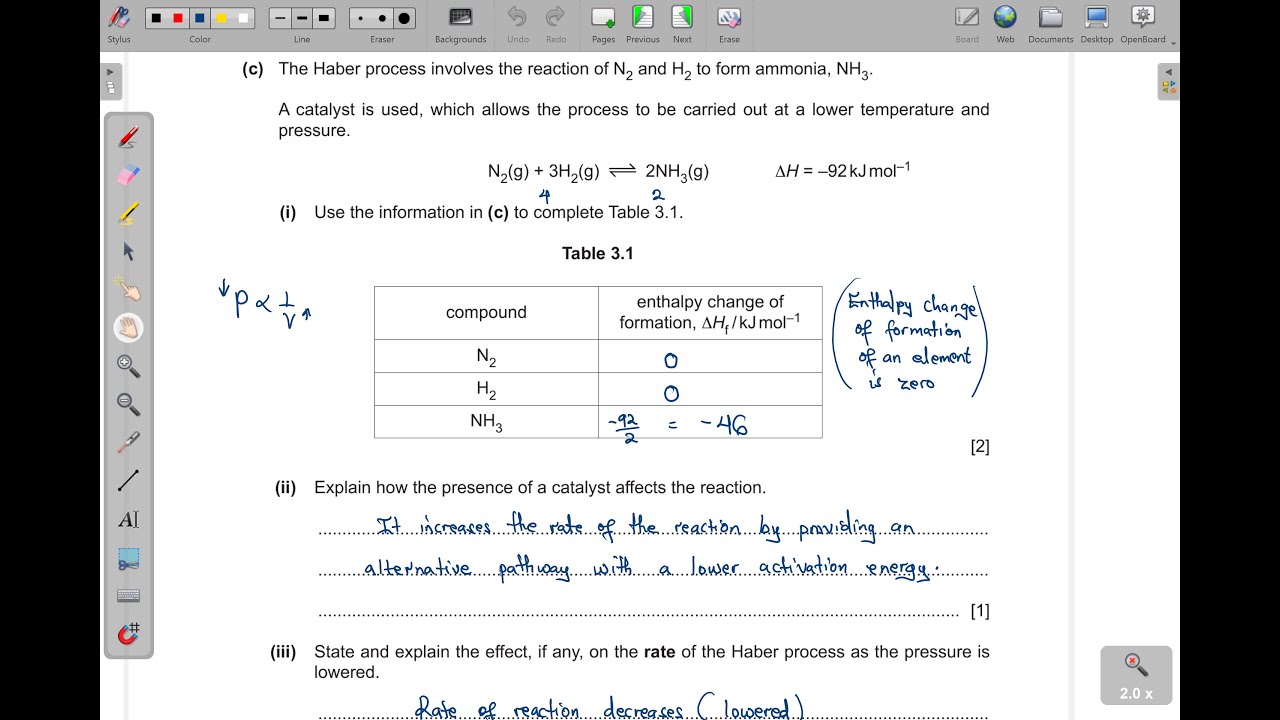Screen dimensions: 1280x720
Task: Open the Backgrounds chooser
Action: (460, 24)
